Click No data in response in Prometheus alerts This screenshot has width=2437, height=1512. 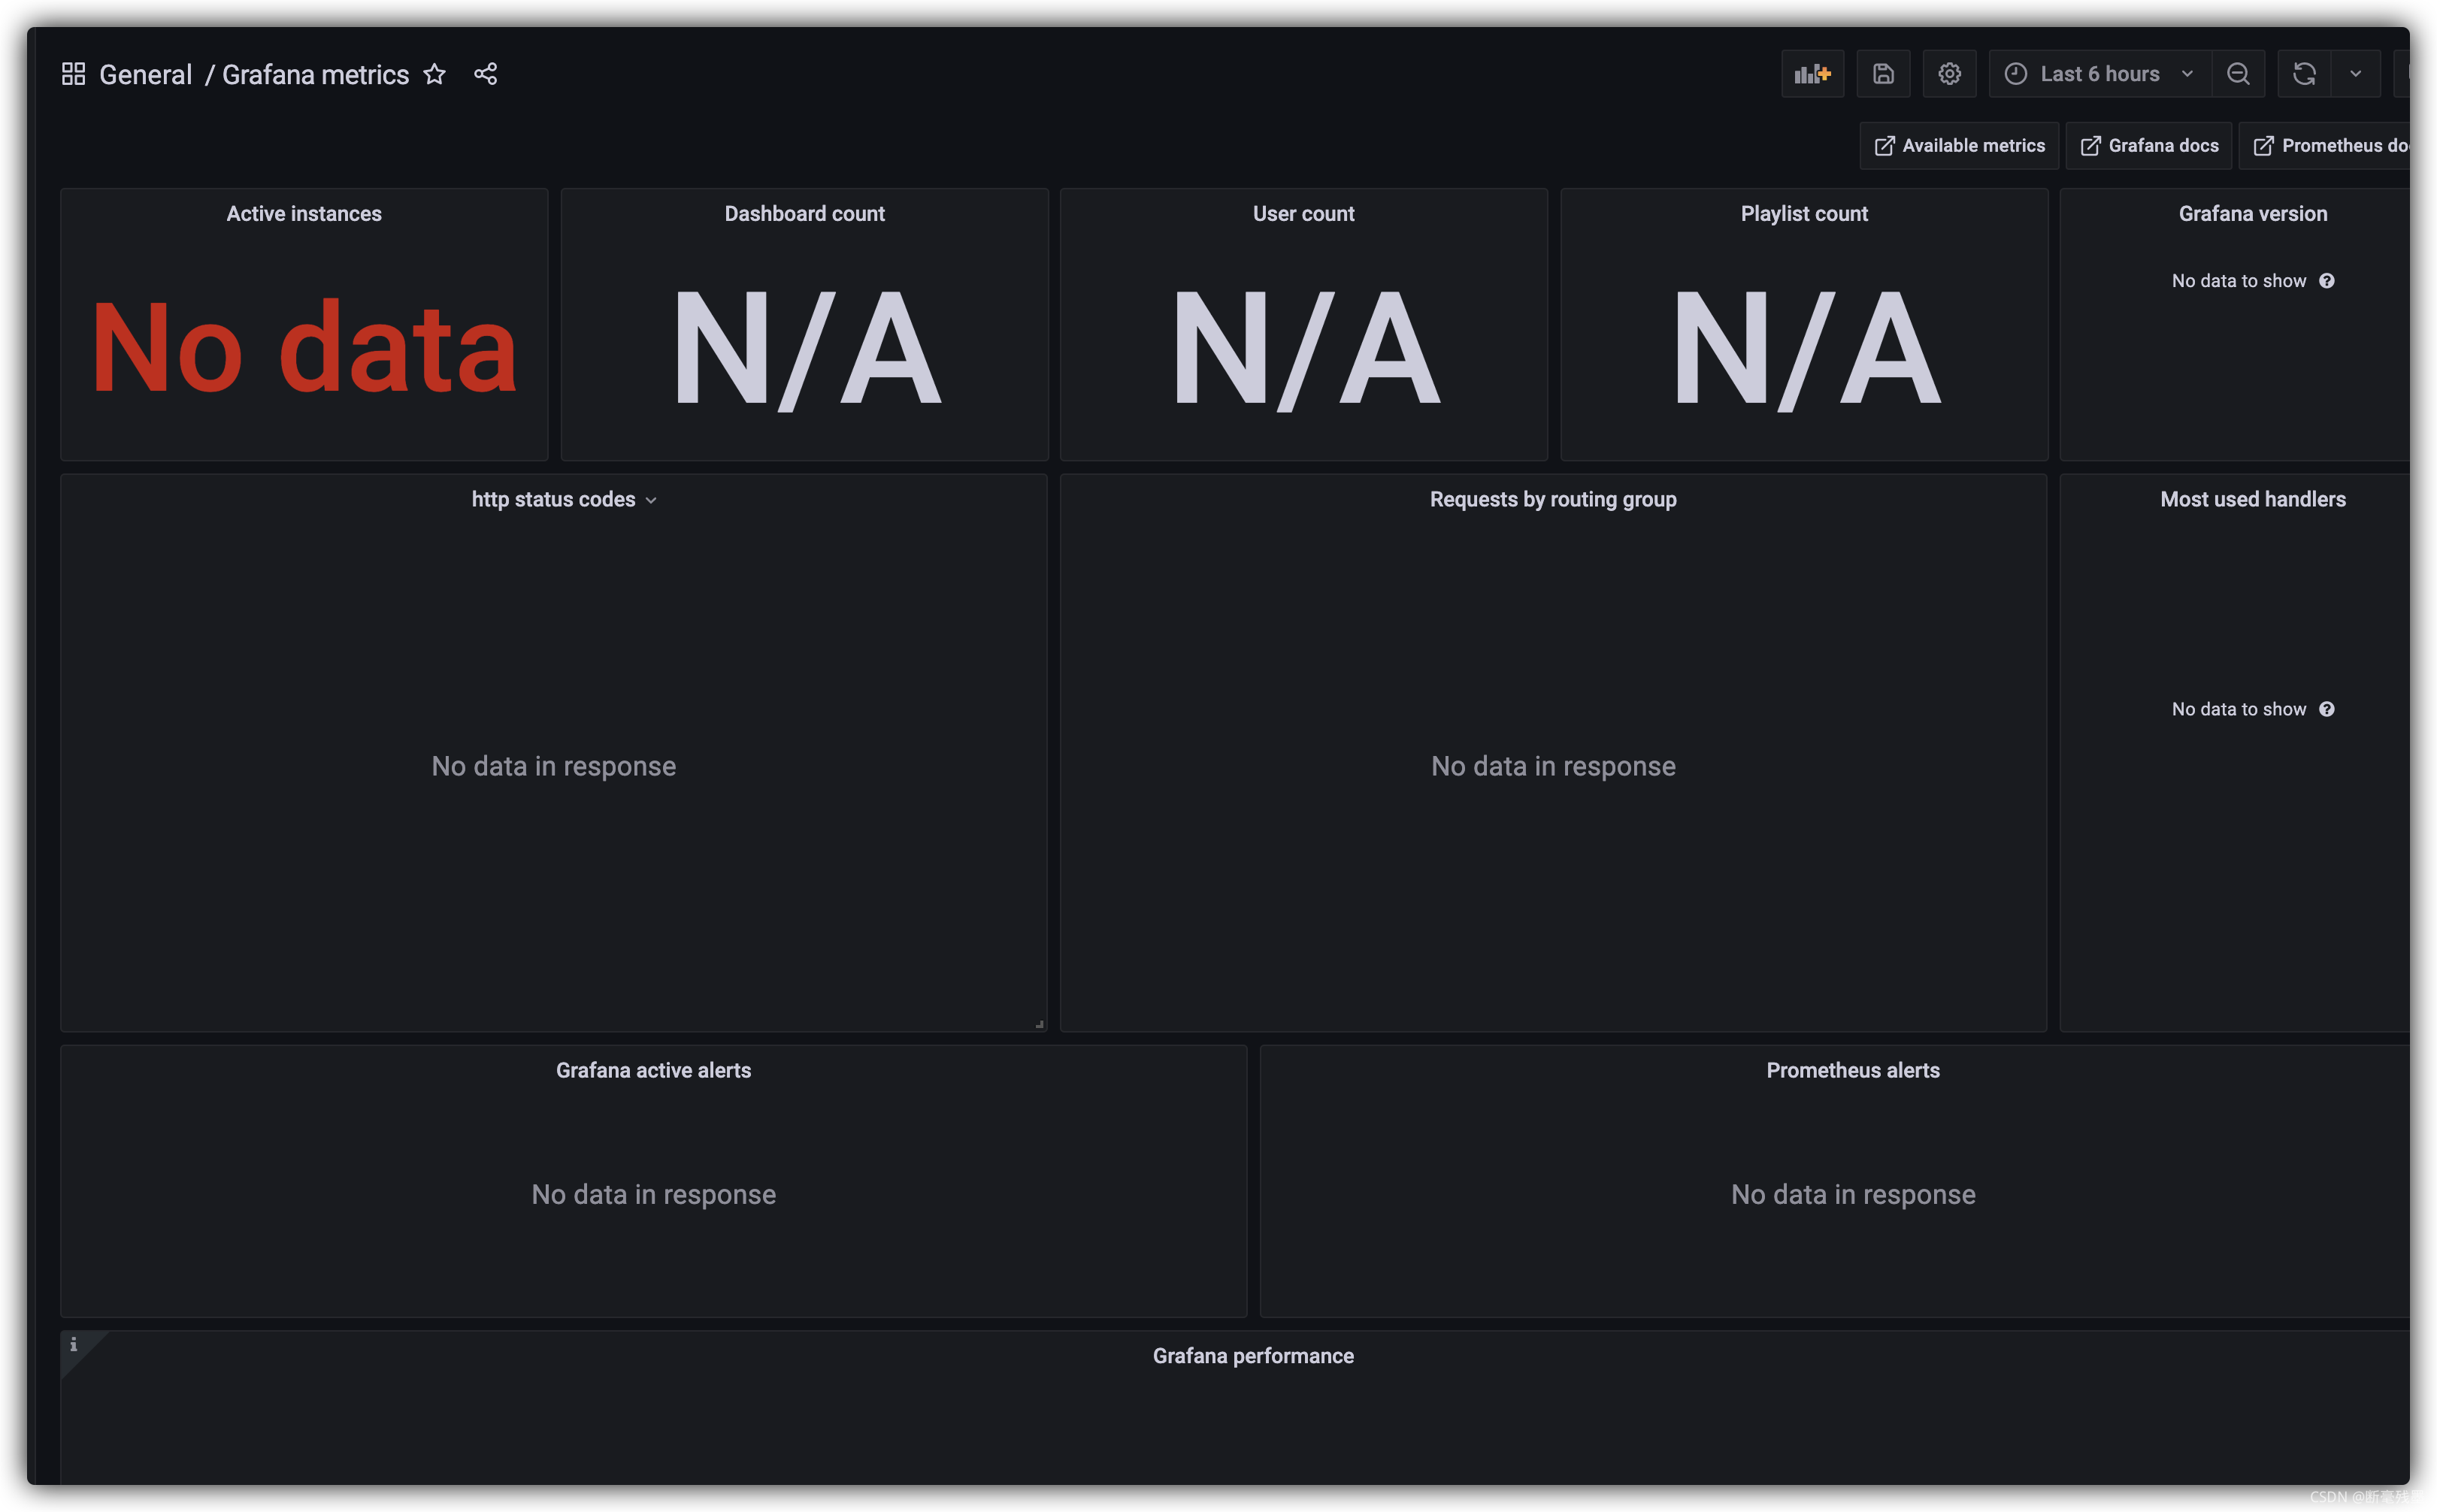(1853, 1195)
